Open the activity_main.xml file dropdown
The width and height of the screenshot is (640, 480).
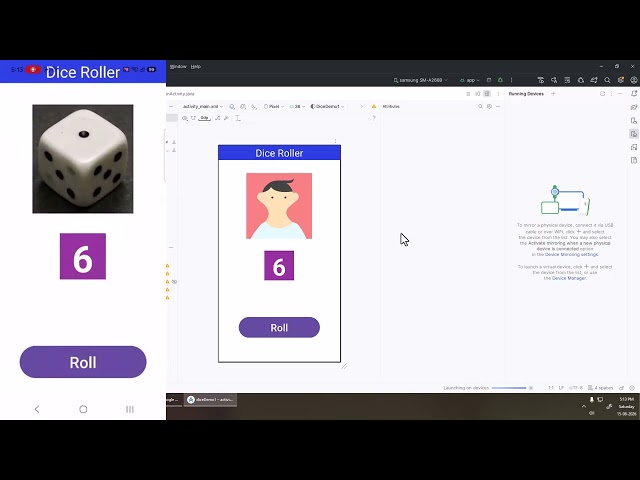pyautogui.click(x=202, y=107)
